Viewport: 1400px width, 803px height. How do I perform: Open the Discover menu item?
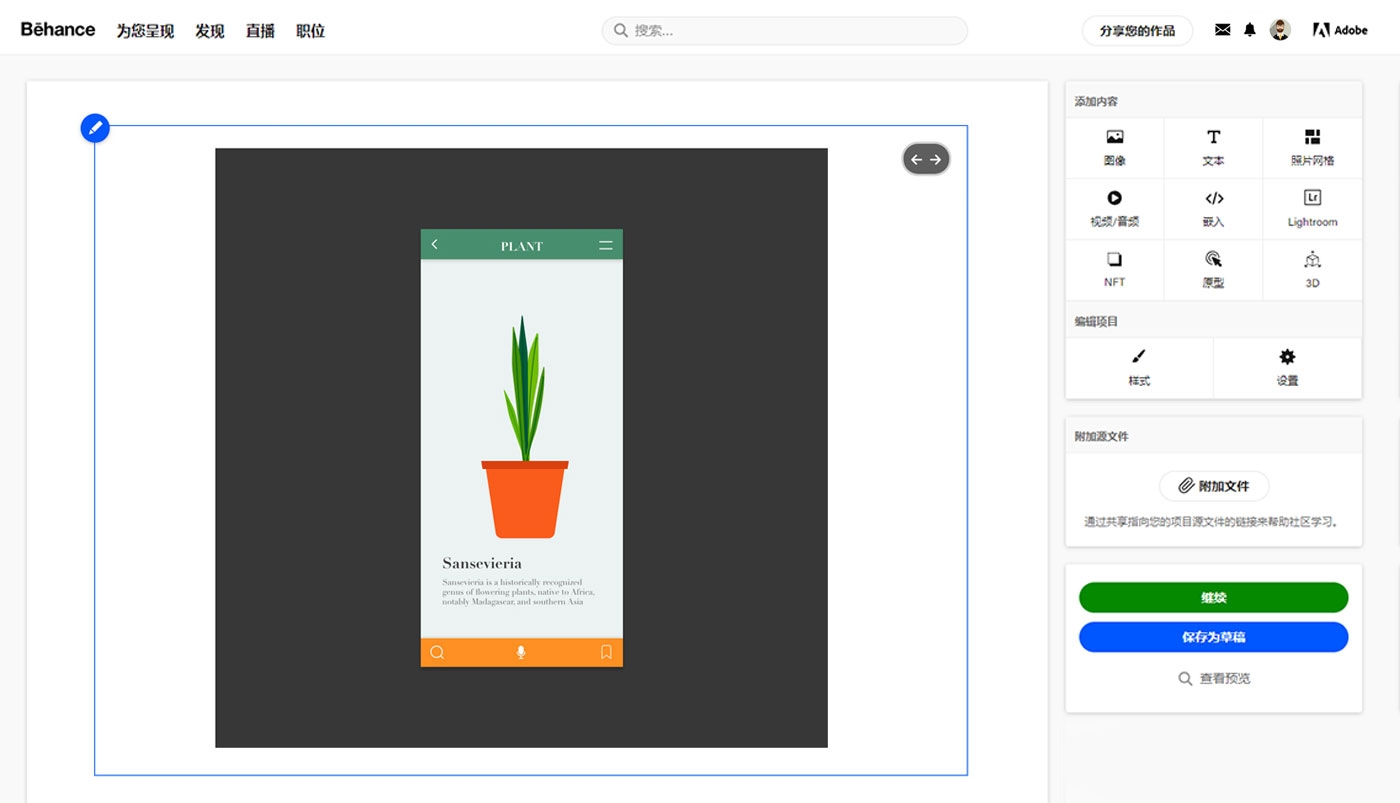210,31
